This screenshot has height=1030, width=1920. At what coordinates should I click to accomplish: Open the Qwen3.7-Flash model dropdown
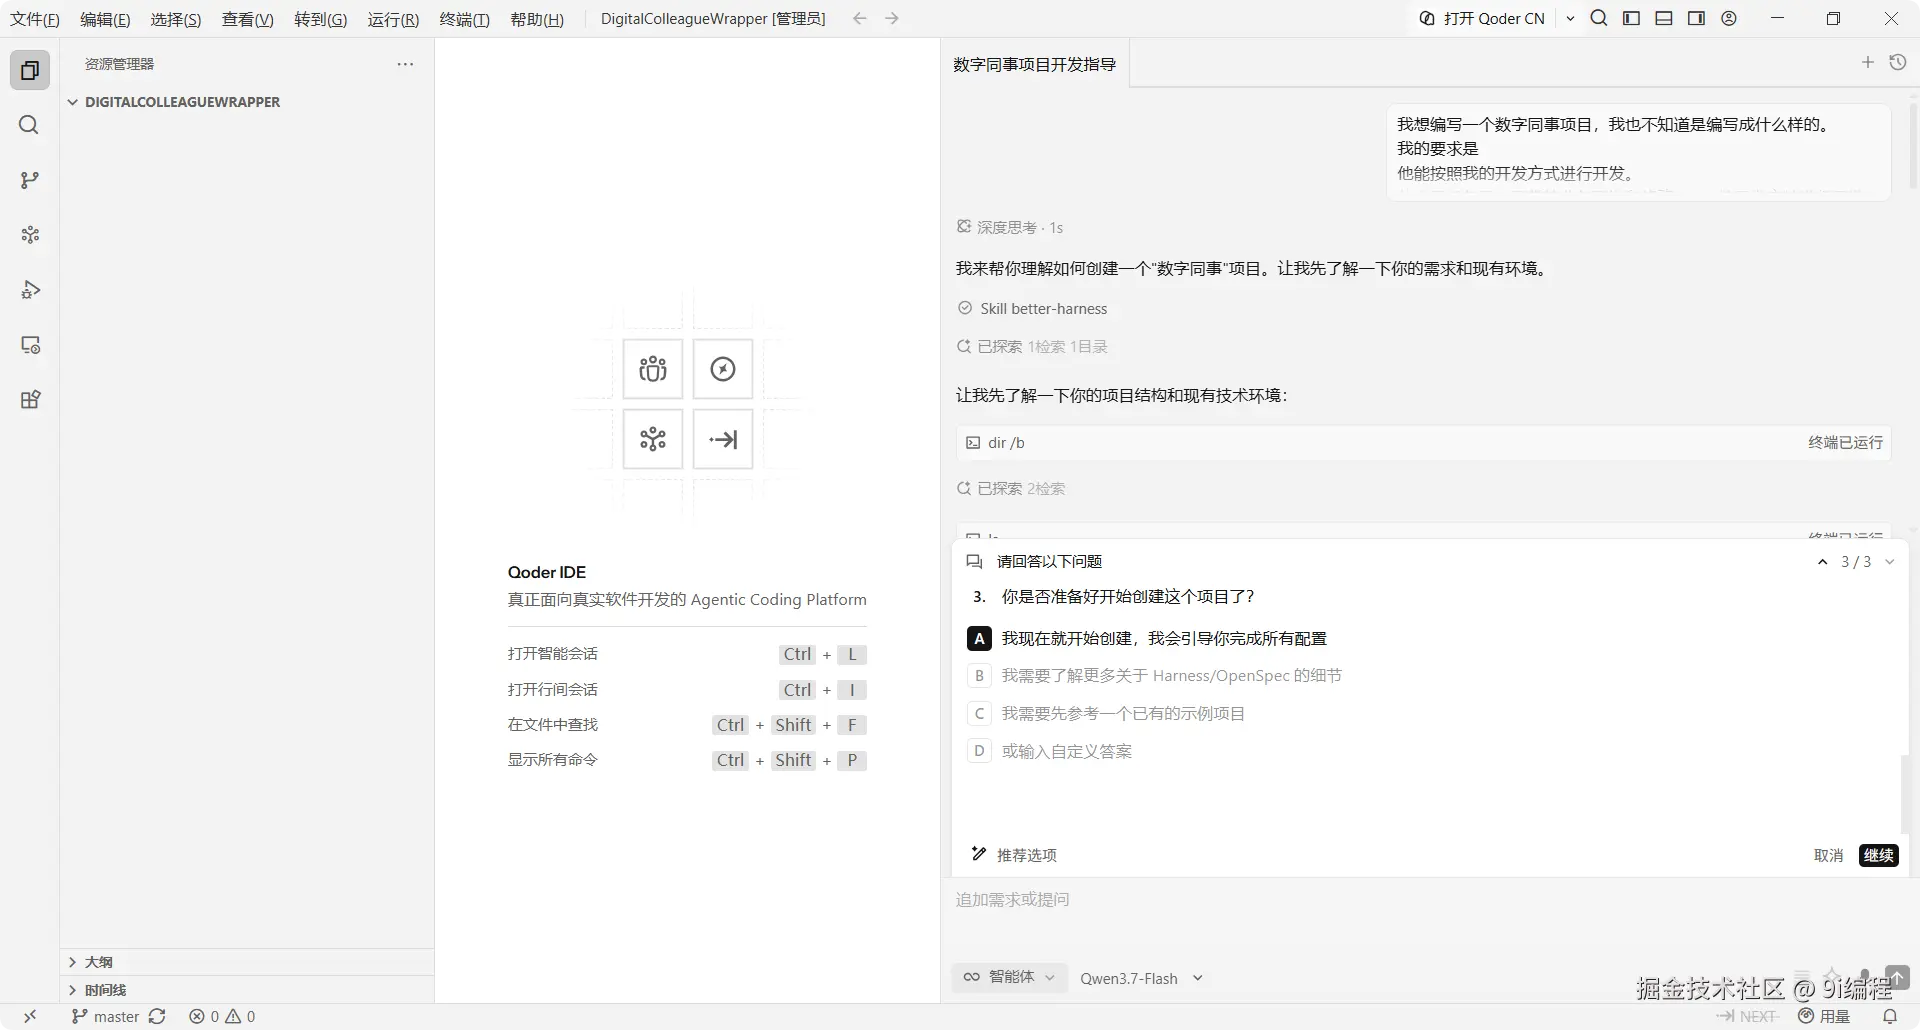1141,978
